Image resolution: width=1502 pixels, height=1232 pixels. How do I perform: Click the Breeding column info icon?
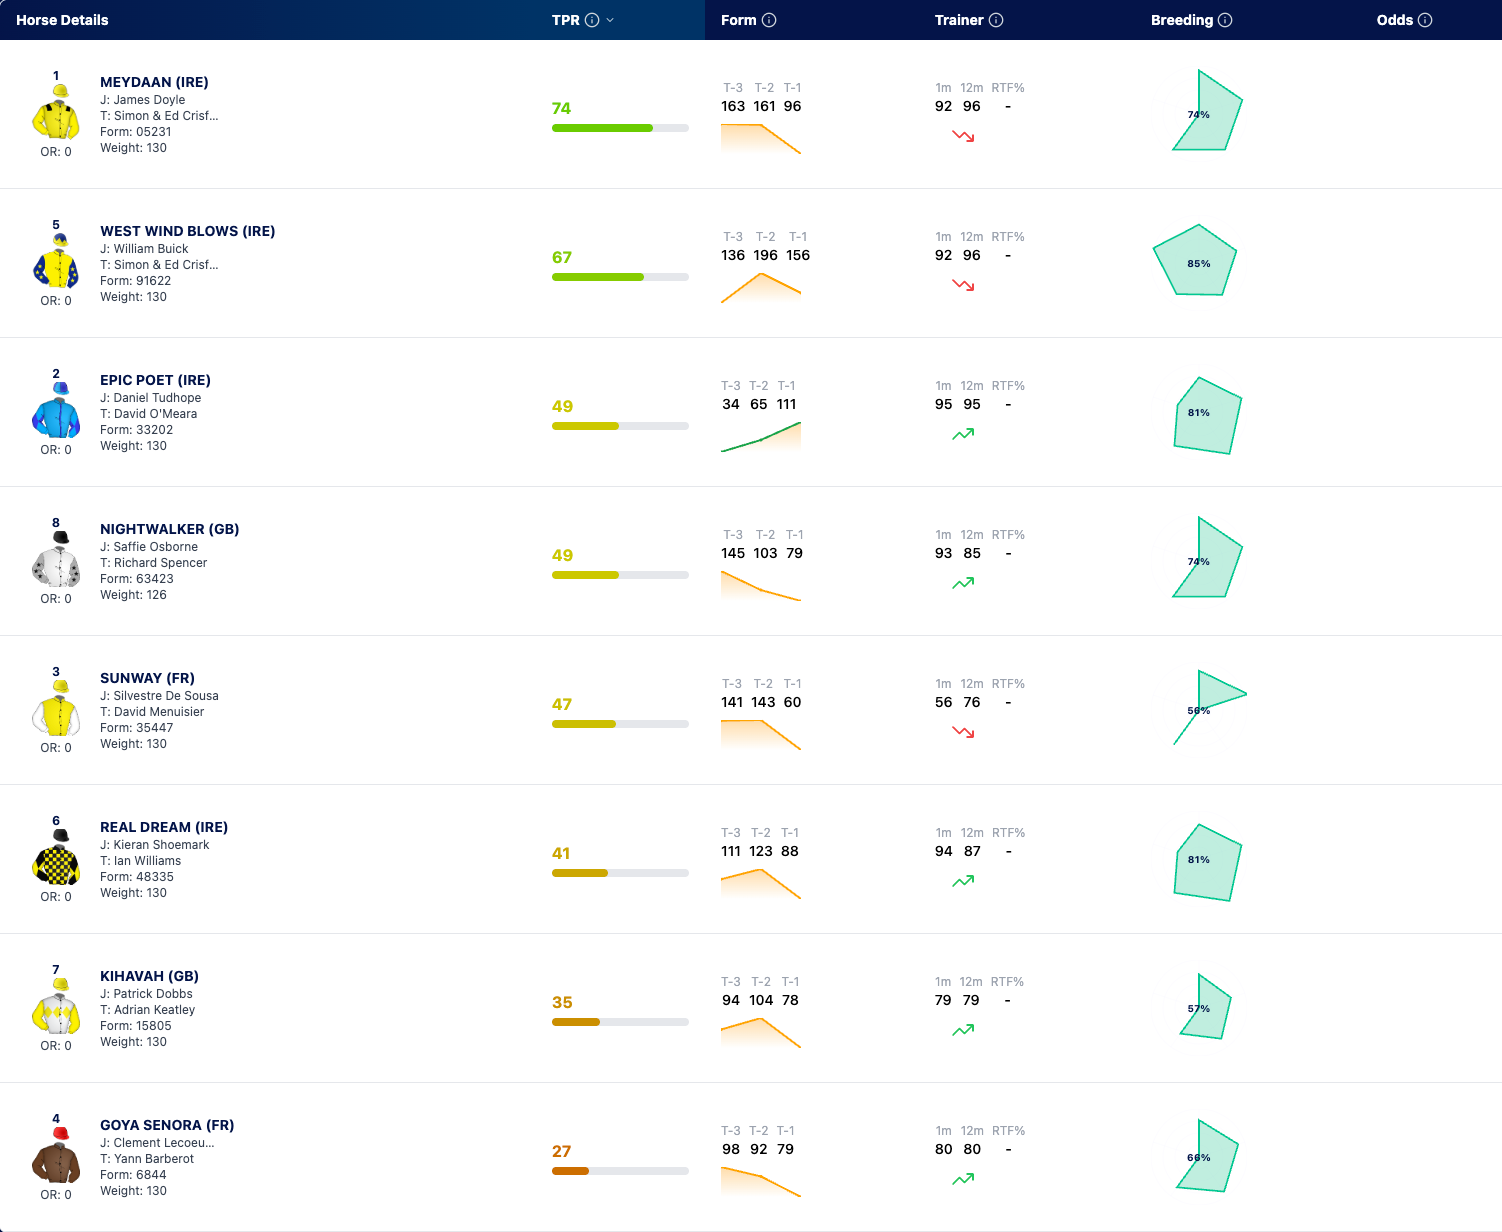1225,20
